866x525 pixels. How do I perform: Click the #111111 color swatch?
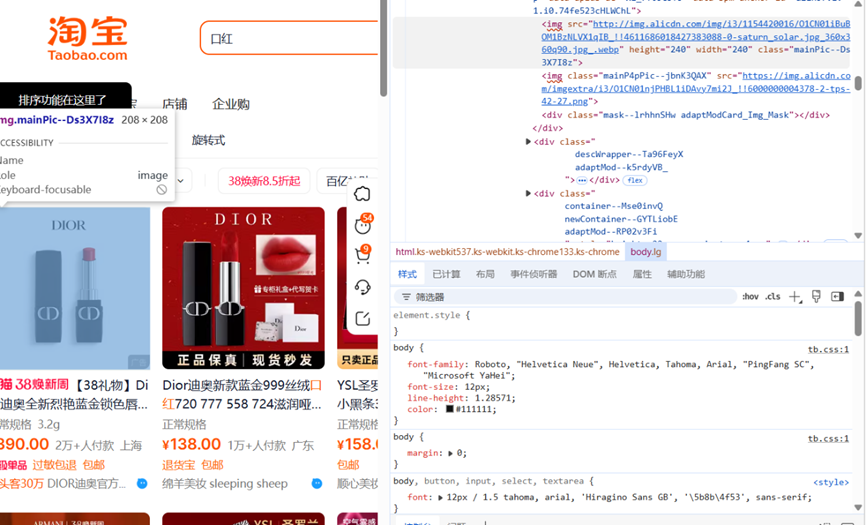point(450,409)
